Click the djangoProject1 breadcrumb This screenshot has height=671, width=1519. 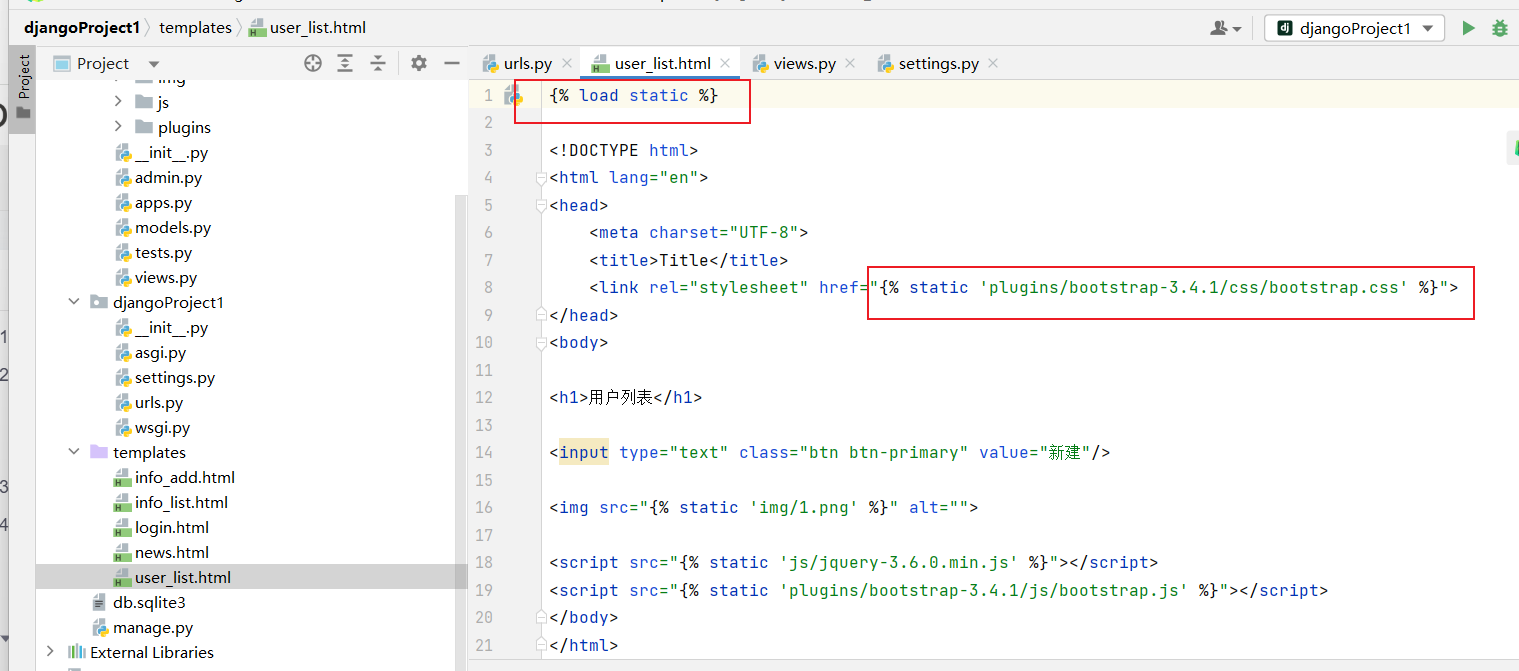(x=81, y=27)
